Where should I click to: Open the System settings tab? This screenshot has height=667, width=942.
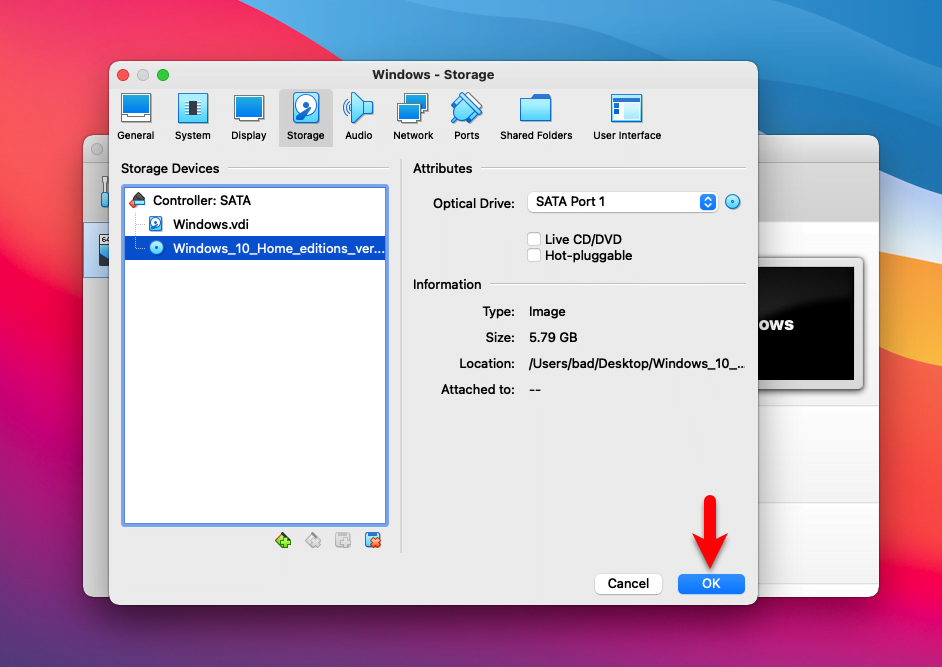[192, 118]
